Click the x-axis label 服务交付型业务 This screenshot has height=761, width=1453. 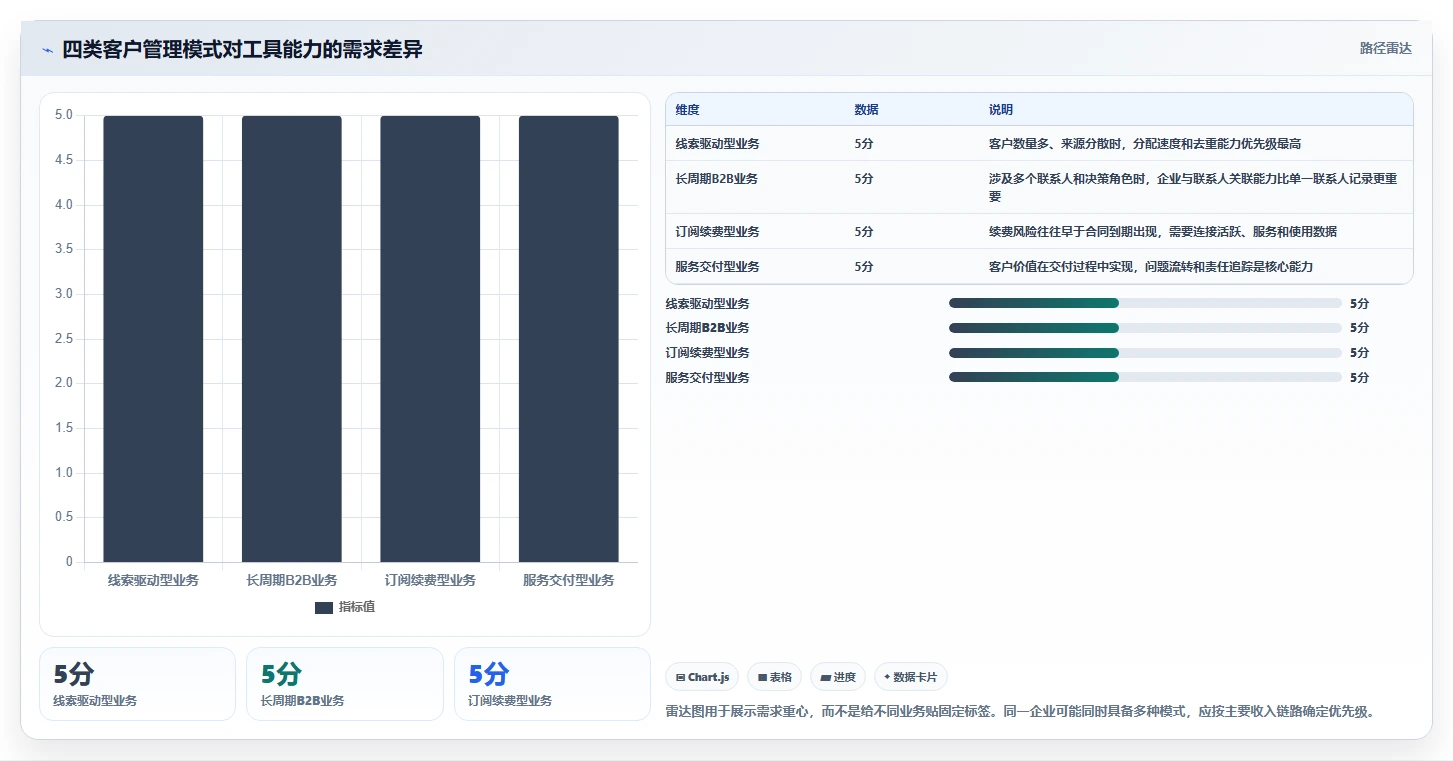pyautogui.click(x=568, y=580)
